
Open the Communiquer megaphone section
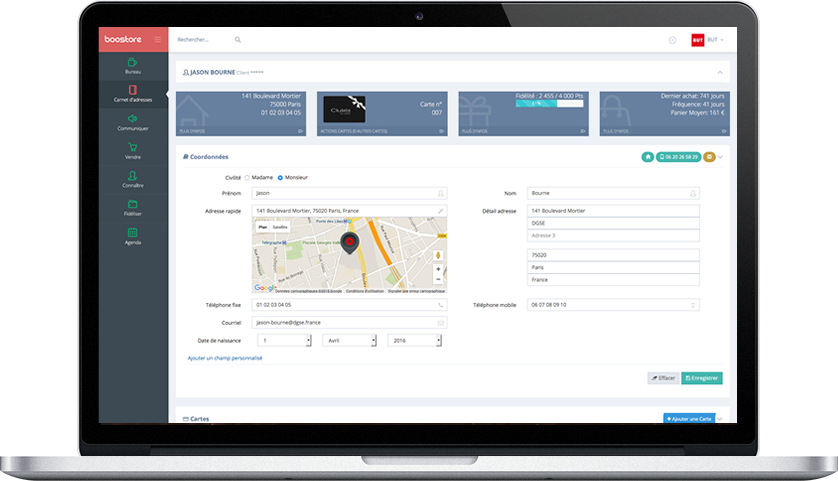133,122
